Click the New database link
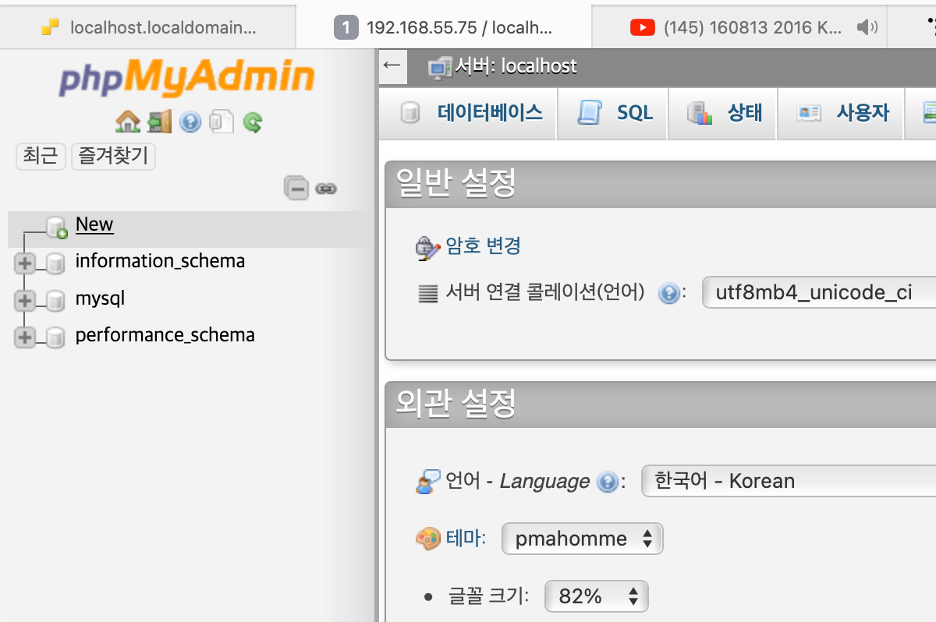 94,224
